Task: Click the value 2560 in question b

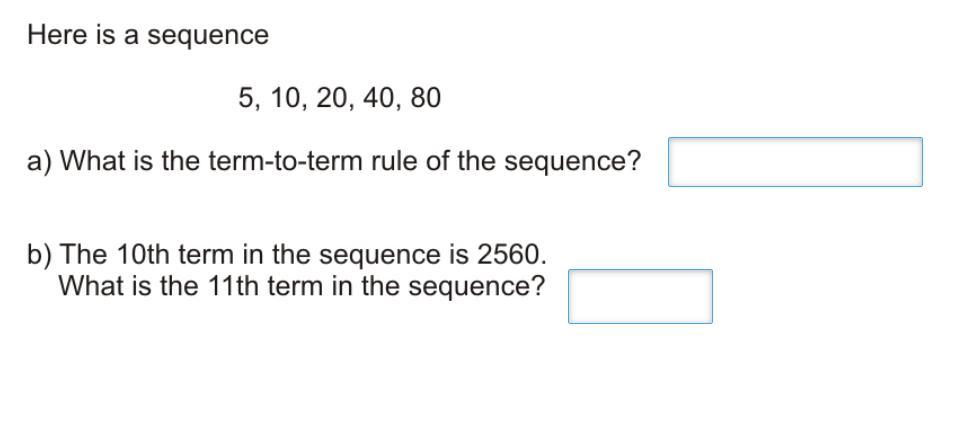Action: [x=509, y=254]
